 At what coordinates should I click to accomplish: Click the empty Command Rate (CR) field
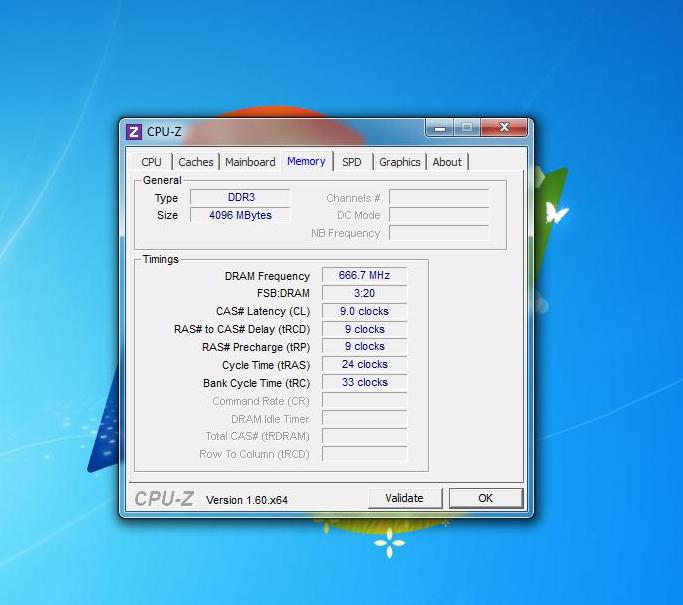tap(364, 400)
